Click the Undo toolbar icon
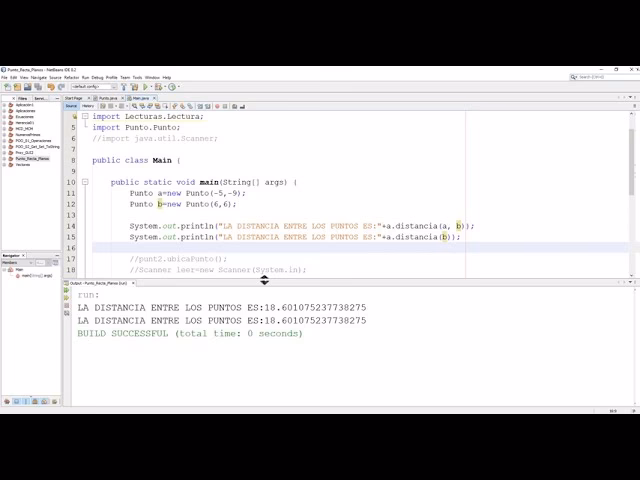This screenshot has height=480, width=640. click(51, 87)
